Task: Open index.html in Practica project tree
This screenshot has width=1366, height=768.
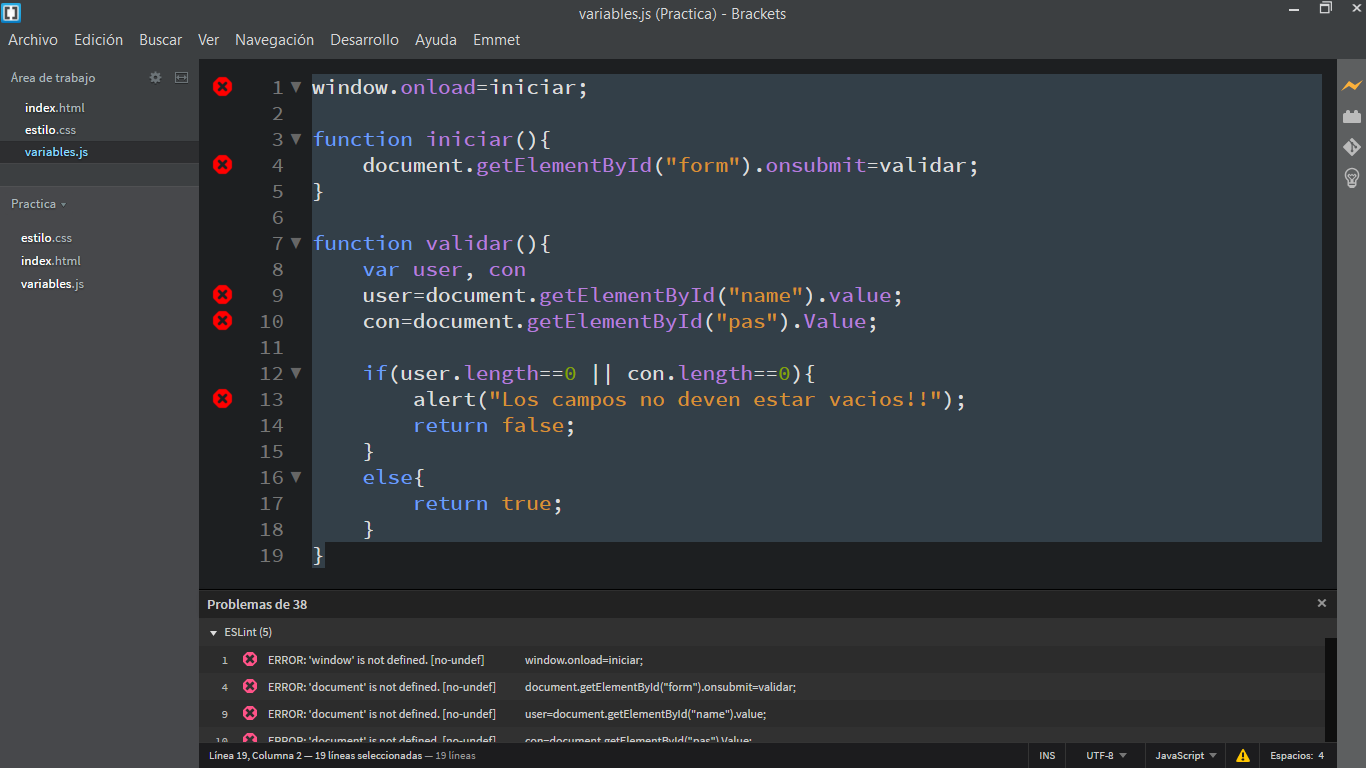Action: coord(51,261)
